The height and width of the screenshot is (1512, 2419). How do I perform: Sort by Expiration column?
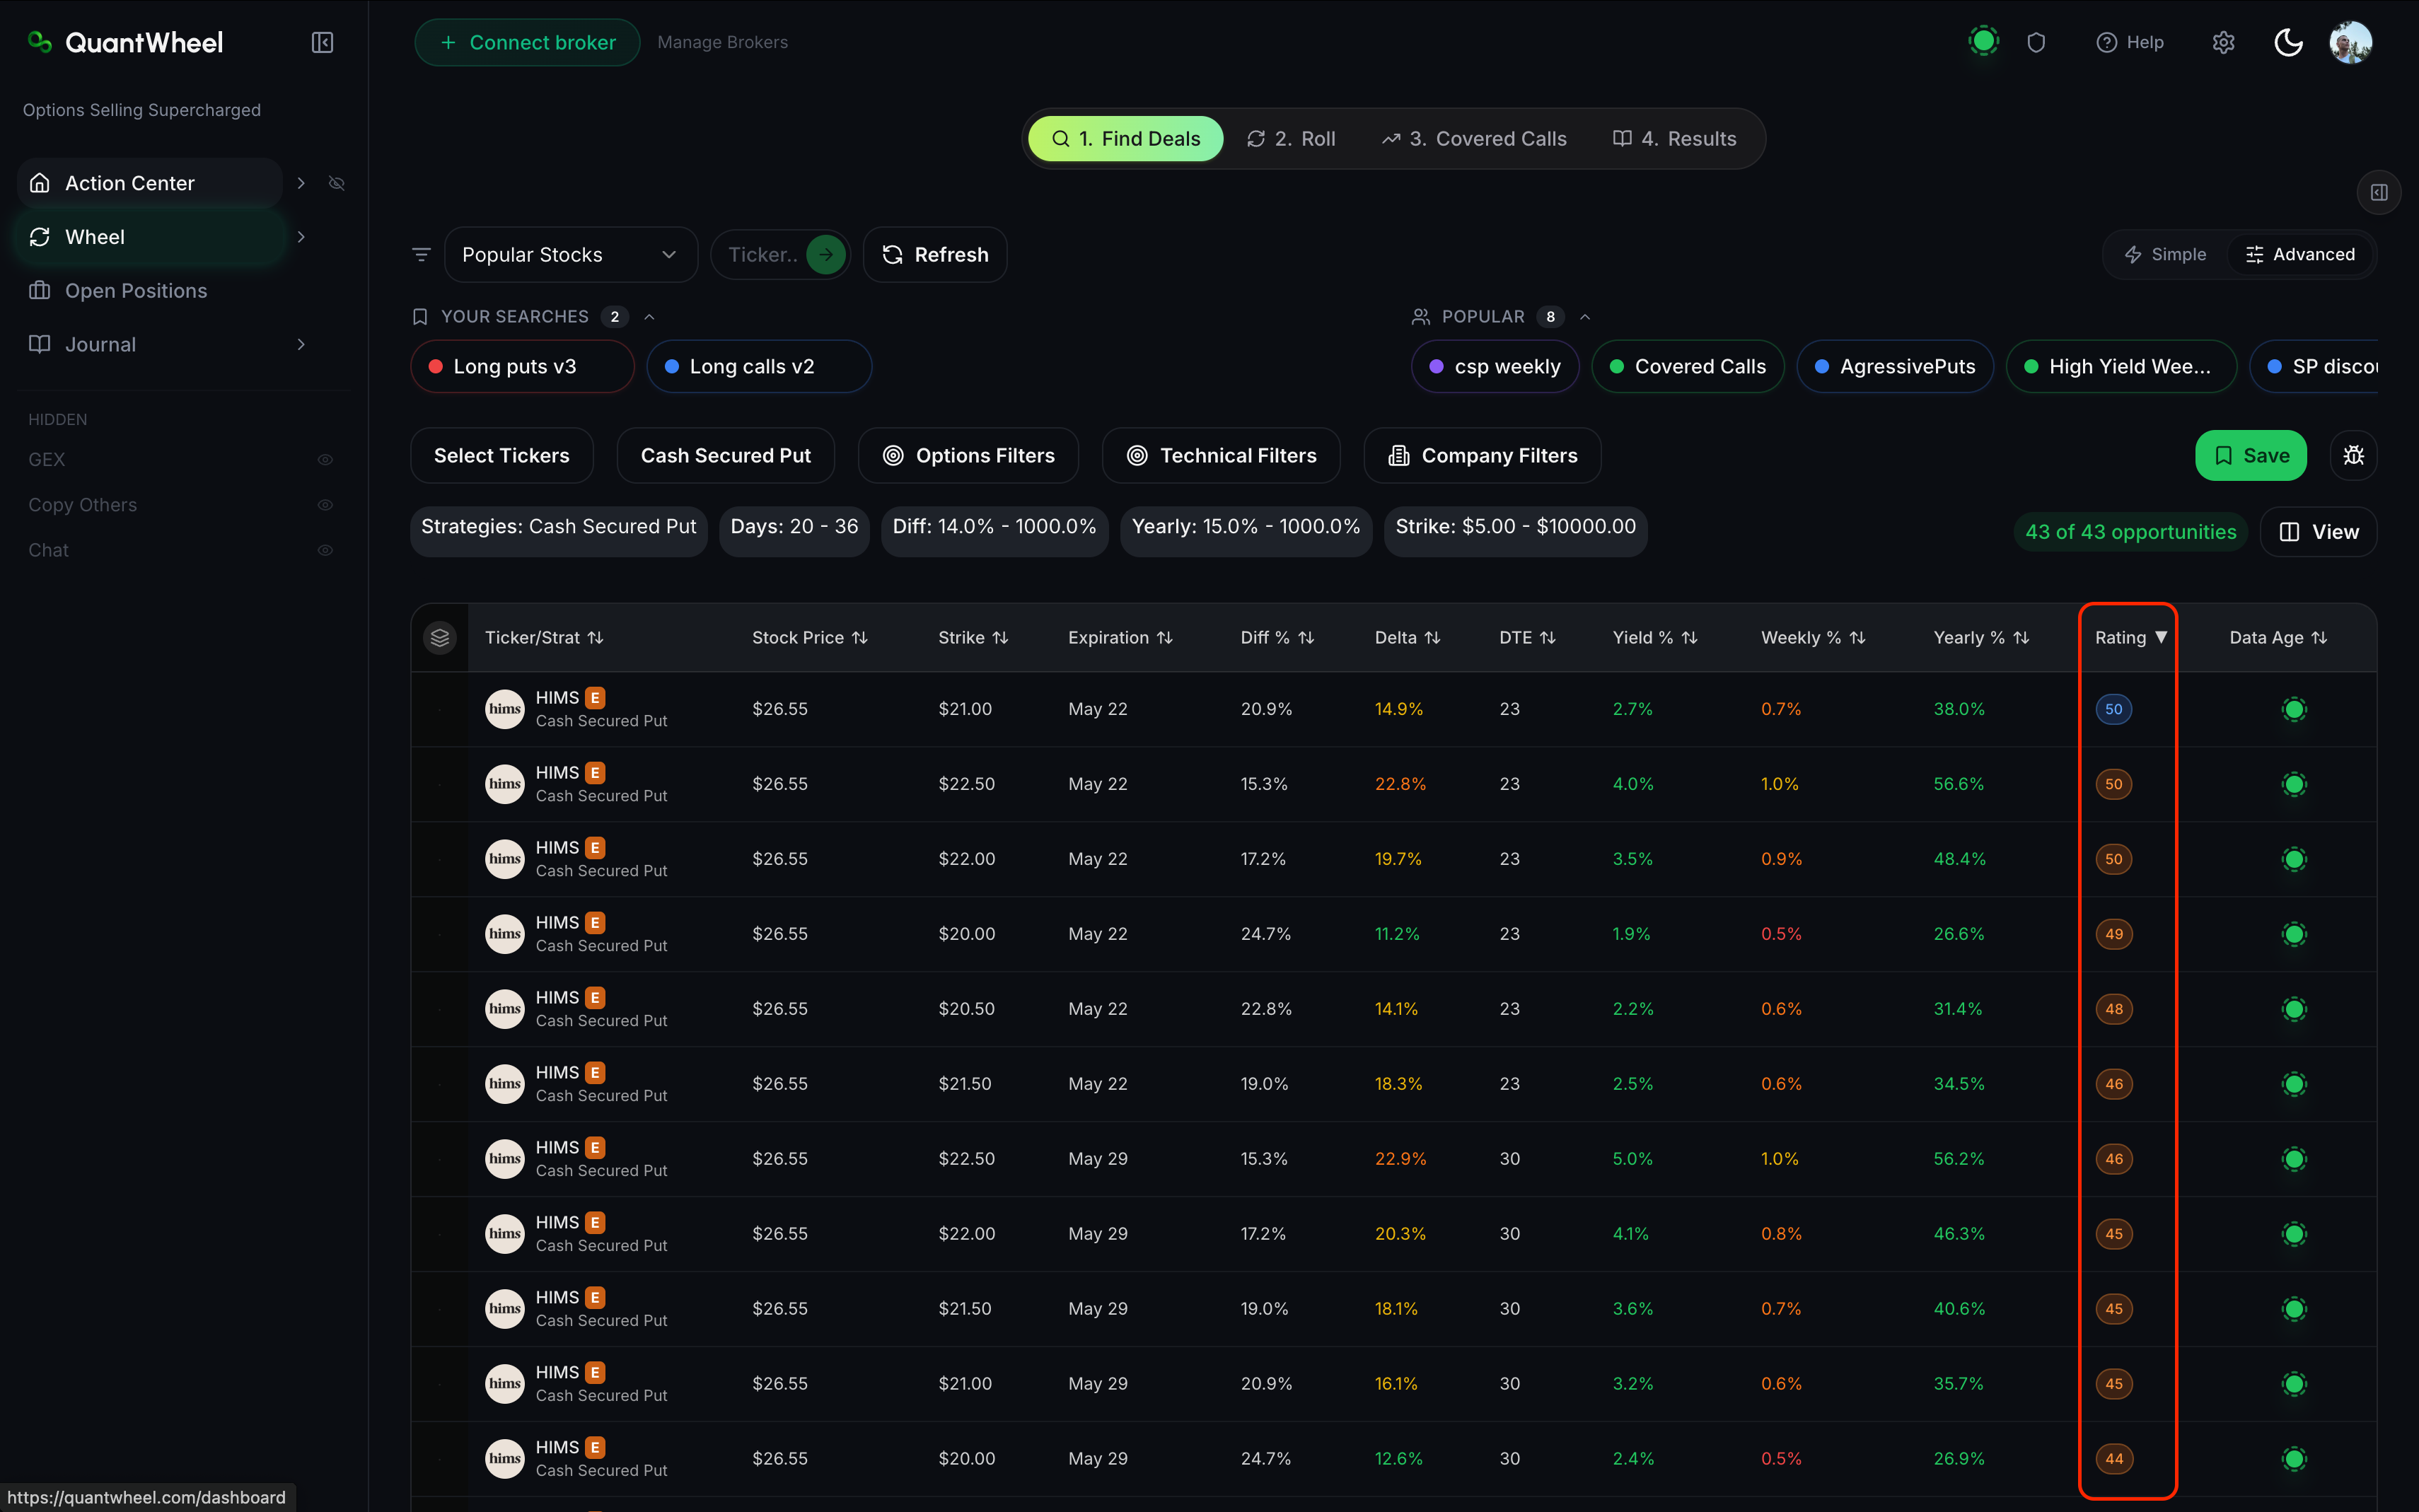click(x=1120, y=638)
